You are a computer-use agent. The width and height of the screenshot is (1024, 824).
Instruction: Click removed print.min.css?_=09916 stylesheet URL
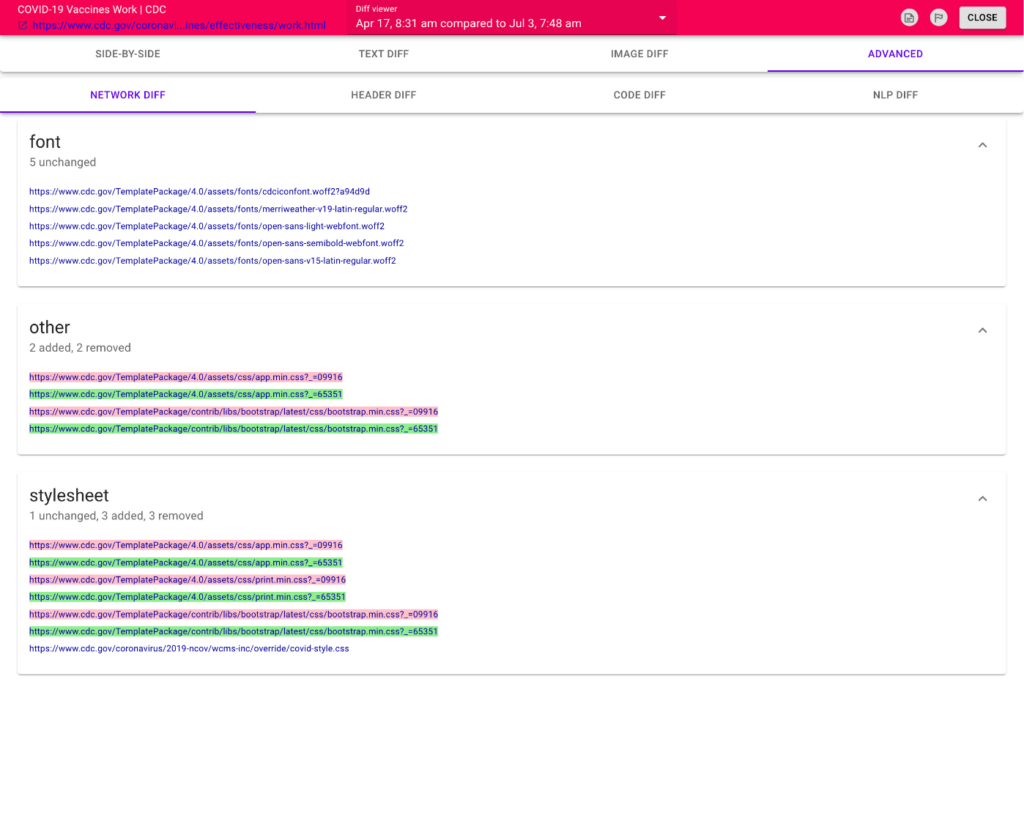(187, 579)
